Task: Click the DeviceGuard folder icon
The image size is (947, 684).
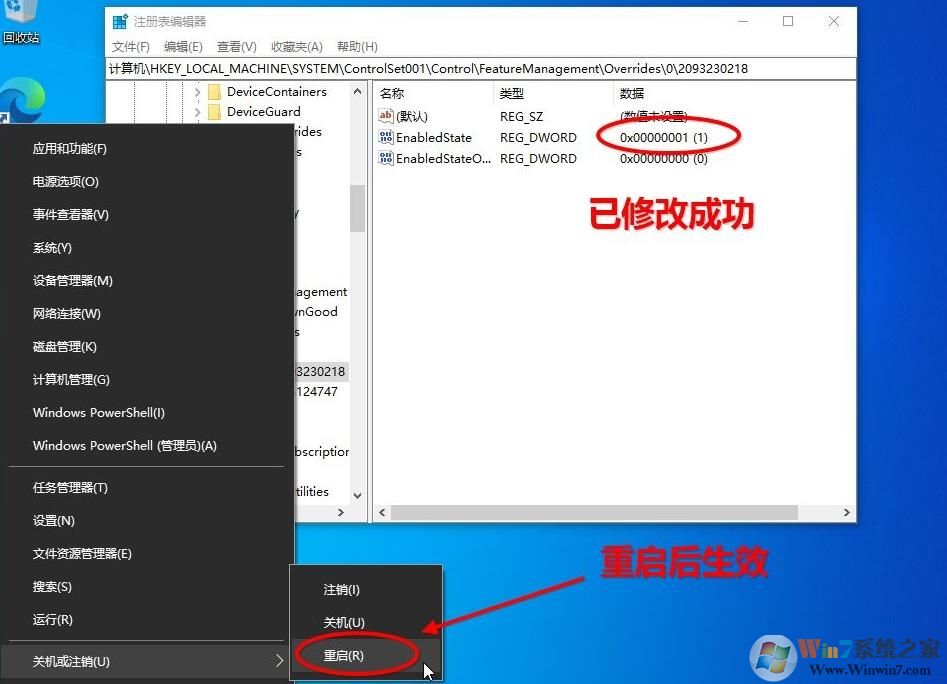Action: point(214,111)
